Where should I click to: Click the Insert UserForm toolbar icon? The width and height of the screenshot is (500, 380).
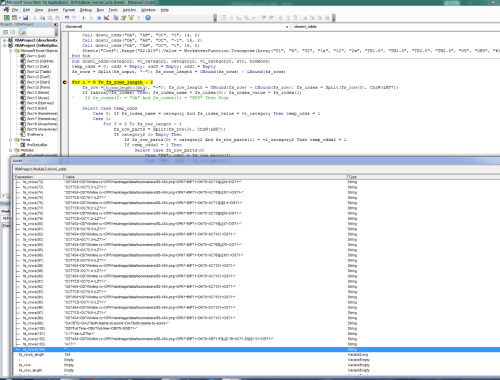[14, 18]
